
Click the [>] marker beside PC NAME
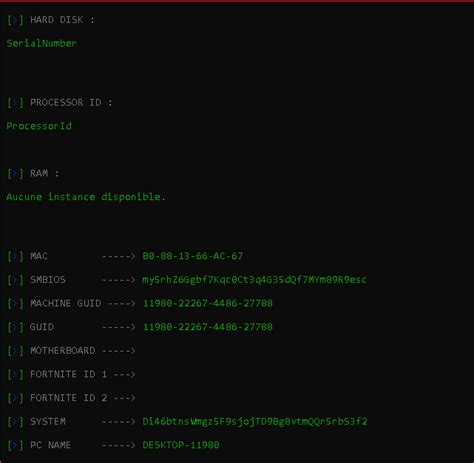(15, 445)
